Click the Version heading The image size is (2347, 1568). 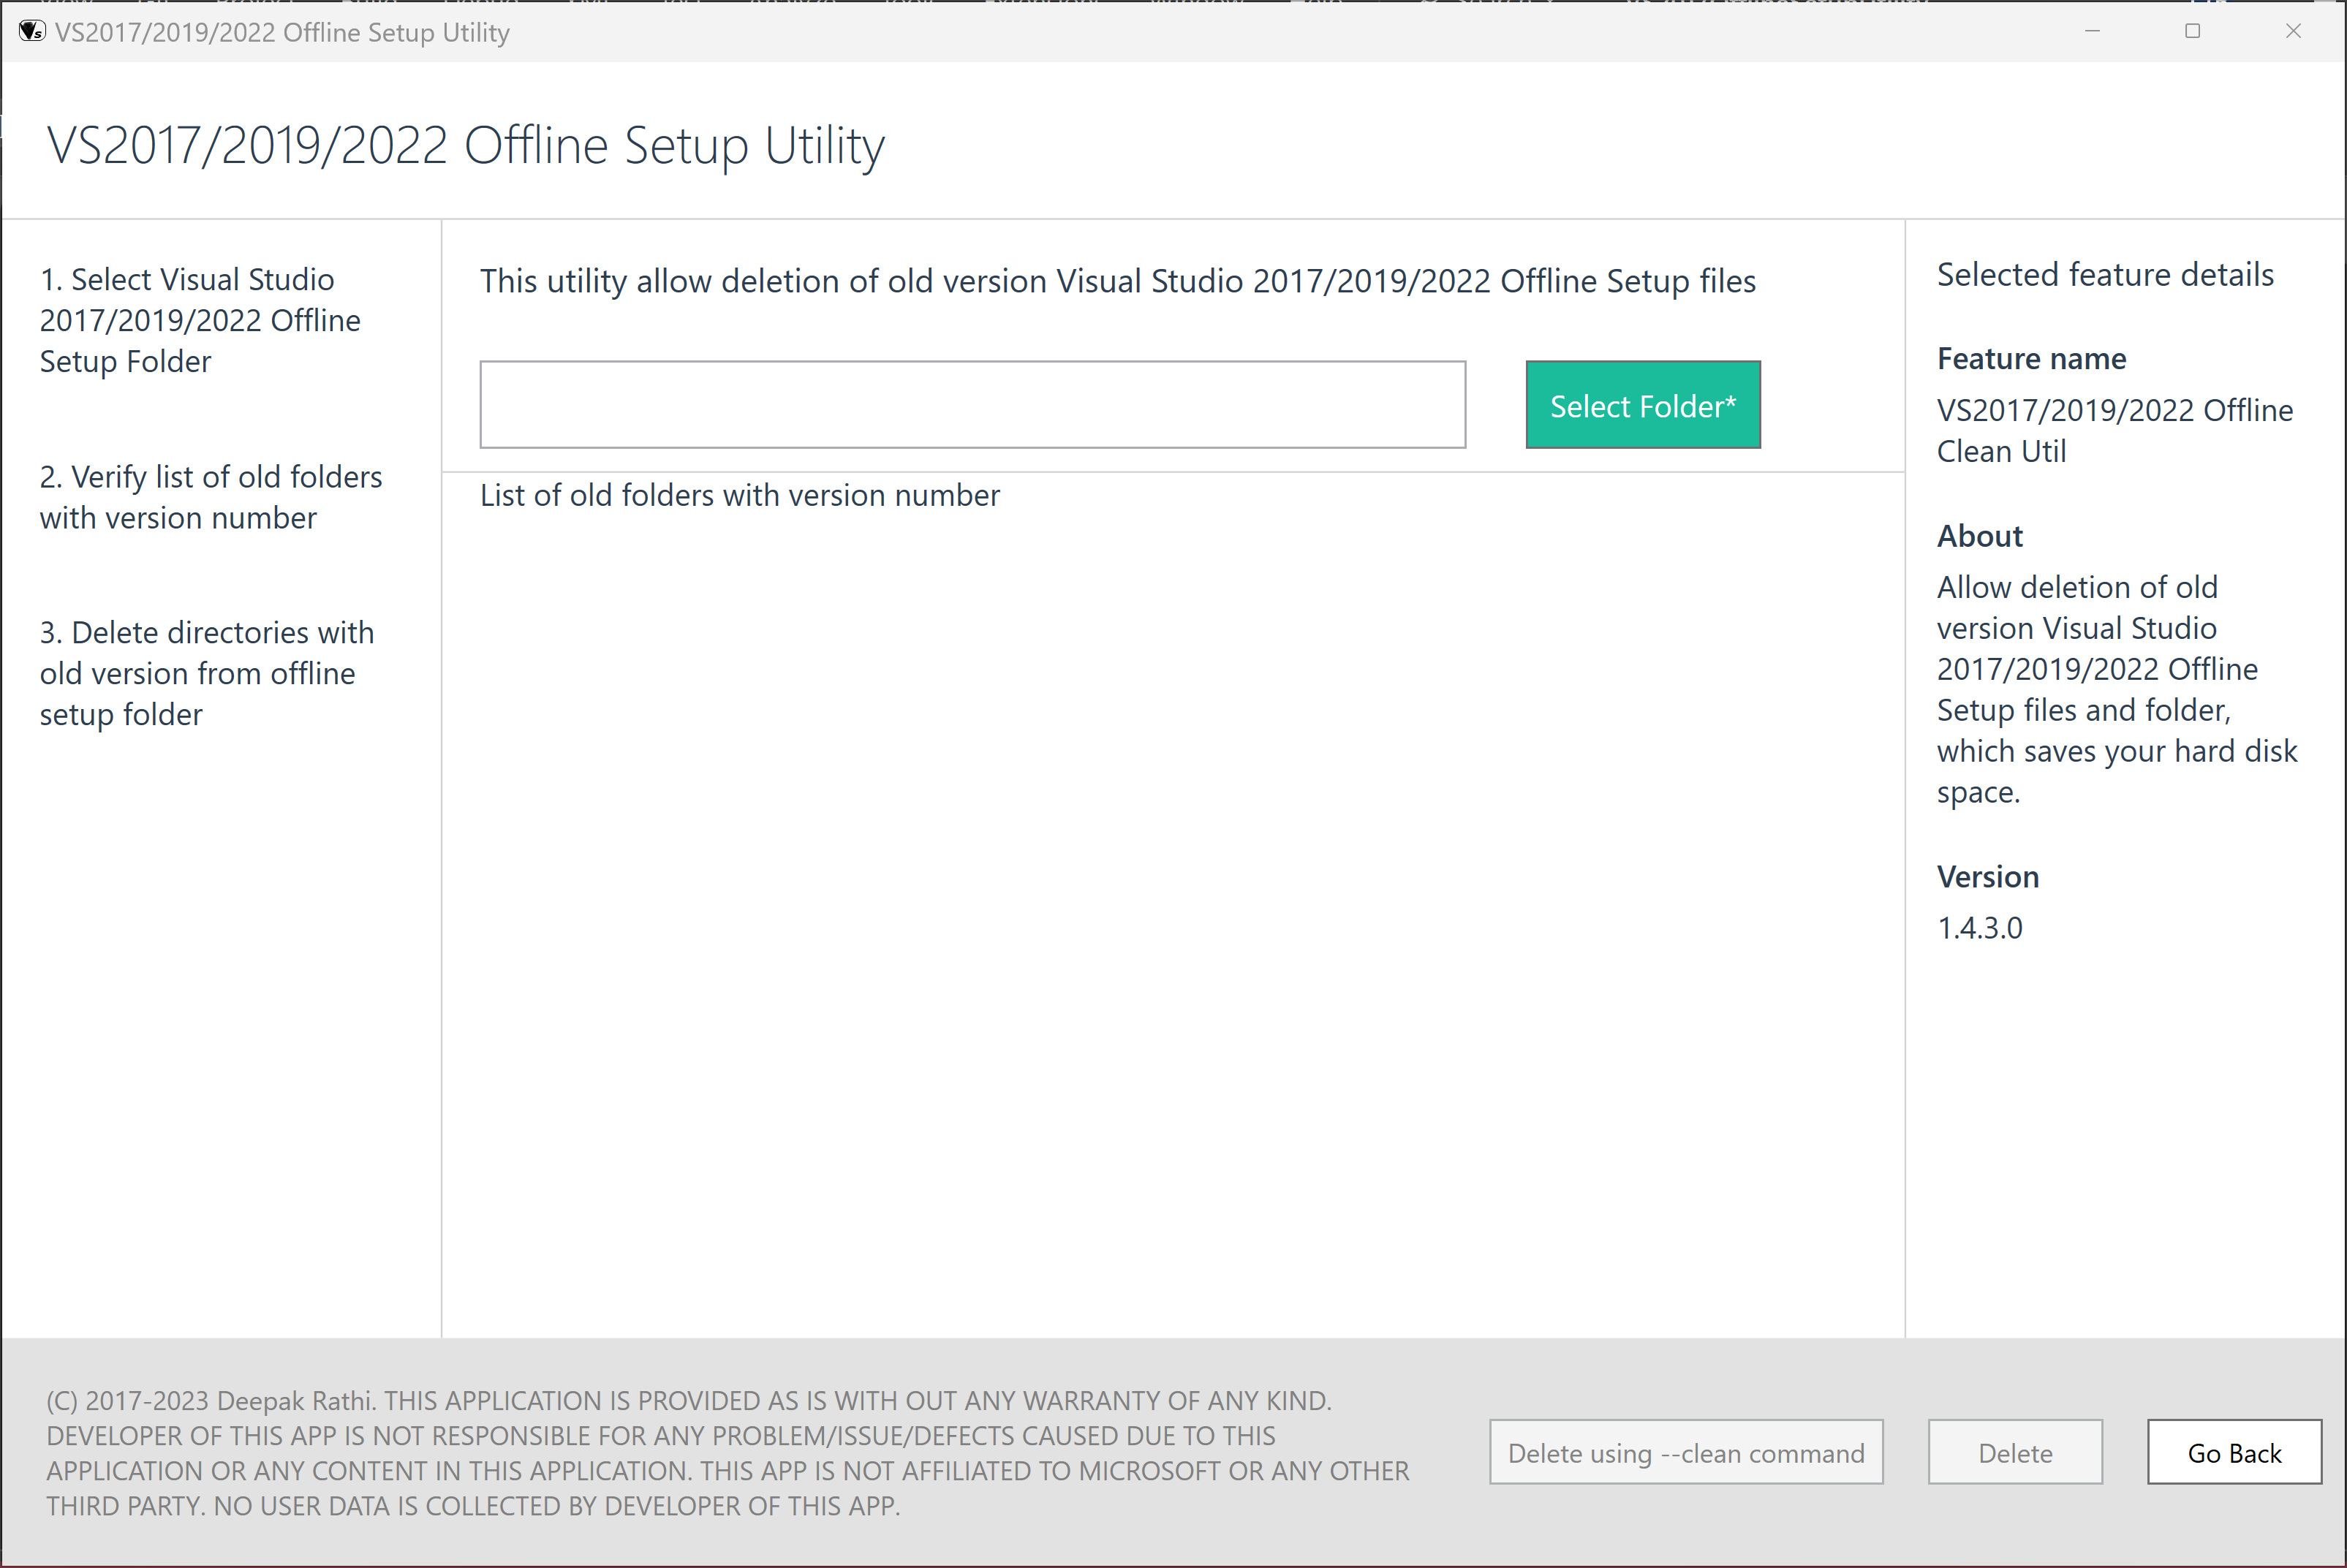click(x=1987, y=877)
